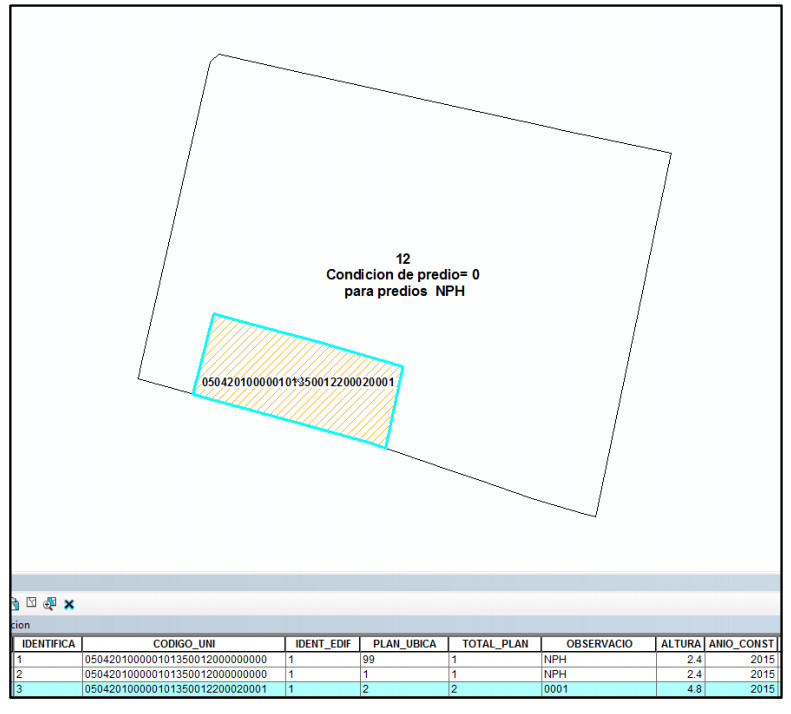Select the ANIO_CONST column header
The height and width of the screenshot is (714, 791).
coord(741,644)
